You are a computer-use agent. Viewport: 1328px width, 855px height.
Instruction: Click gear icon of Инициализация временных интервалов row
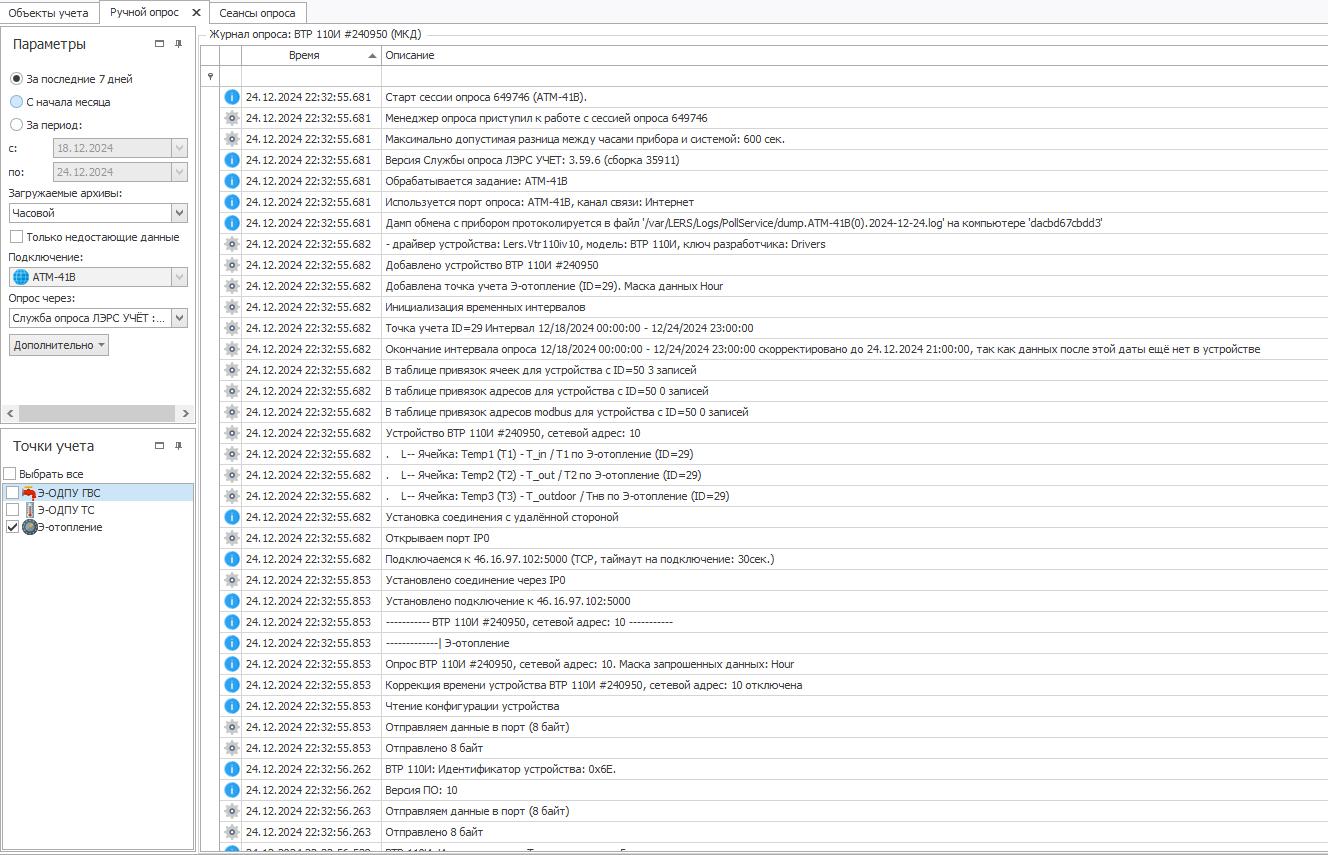pyautogui.click(x=232, y=307)
